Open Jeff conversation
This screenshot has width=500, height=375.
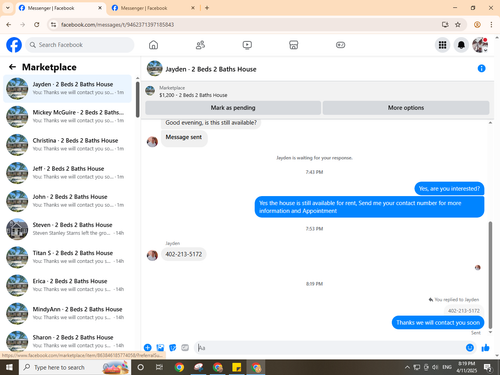tap(67, 173)
